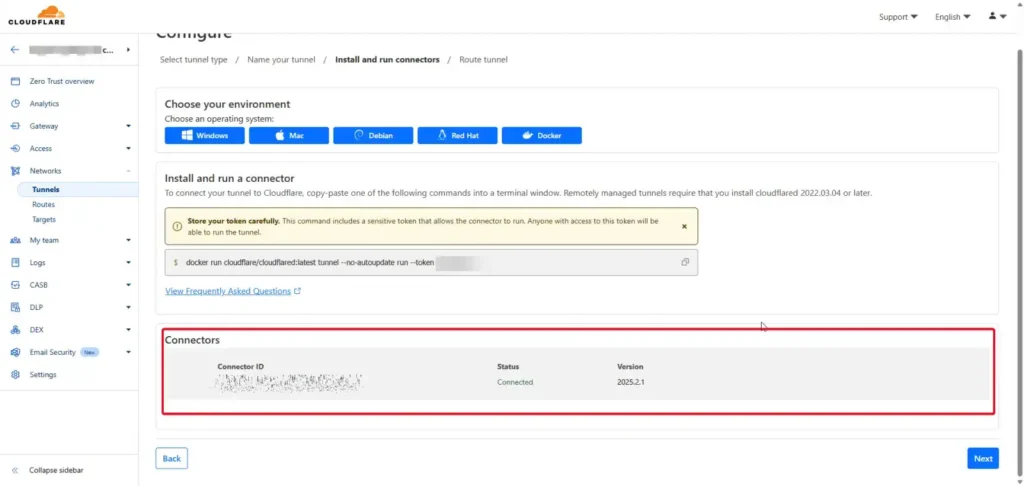Click the CASB sidebar icon
Viewport: 1024px width, 486px height.
(16, 285)
